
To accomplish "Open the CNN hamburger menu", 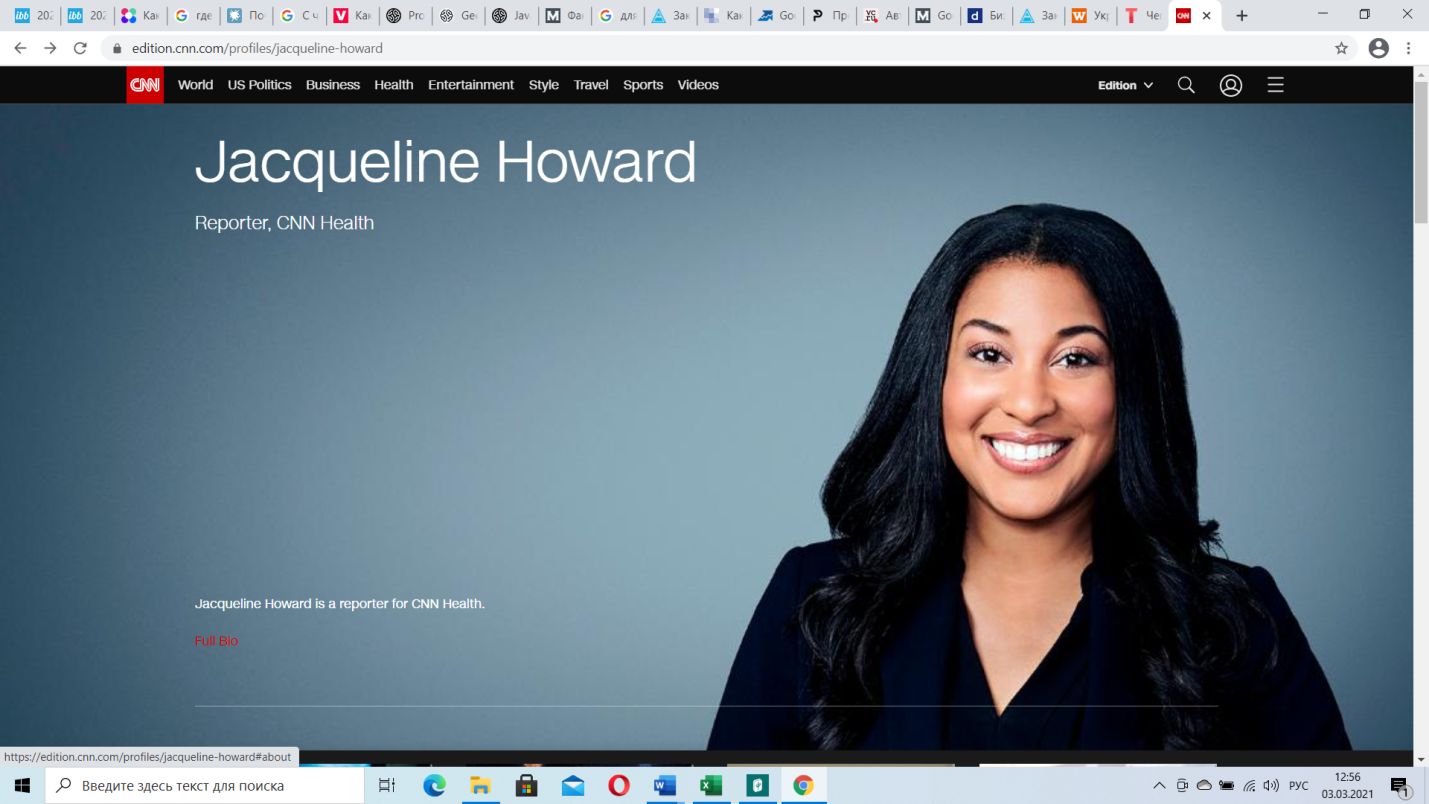I will pos(1275,85).
